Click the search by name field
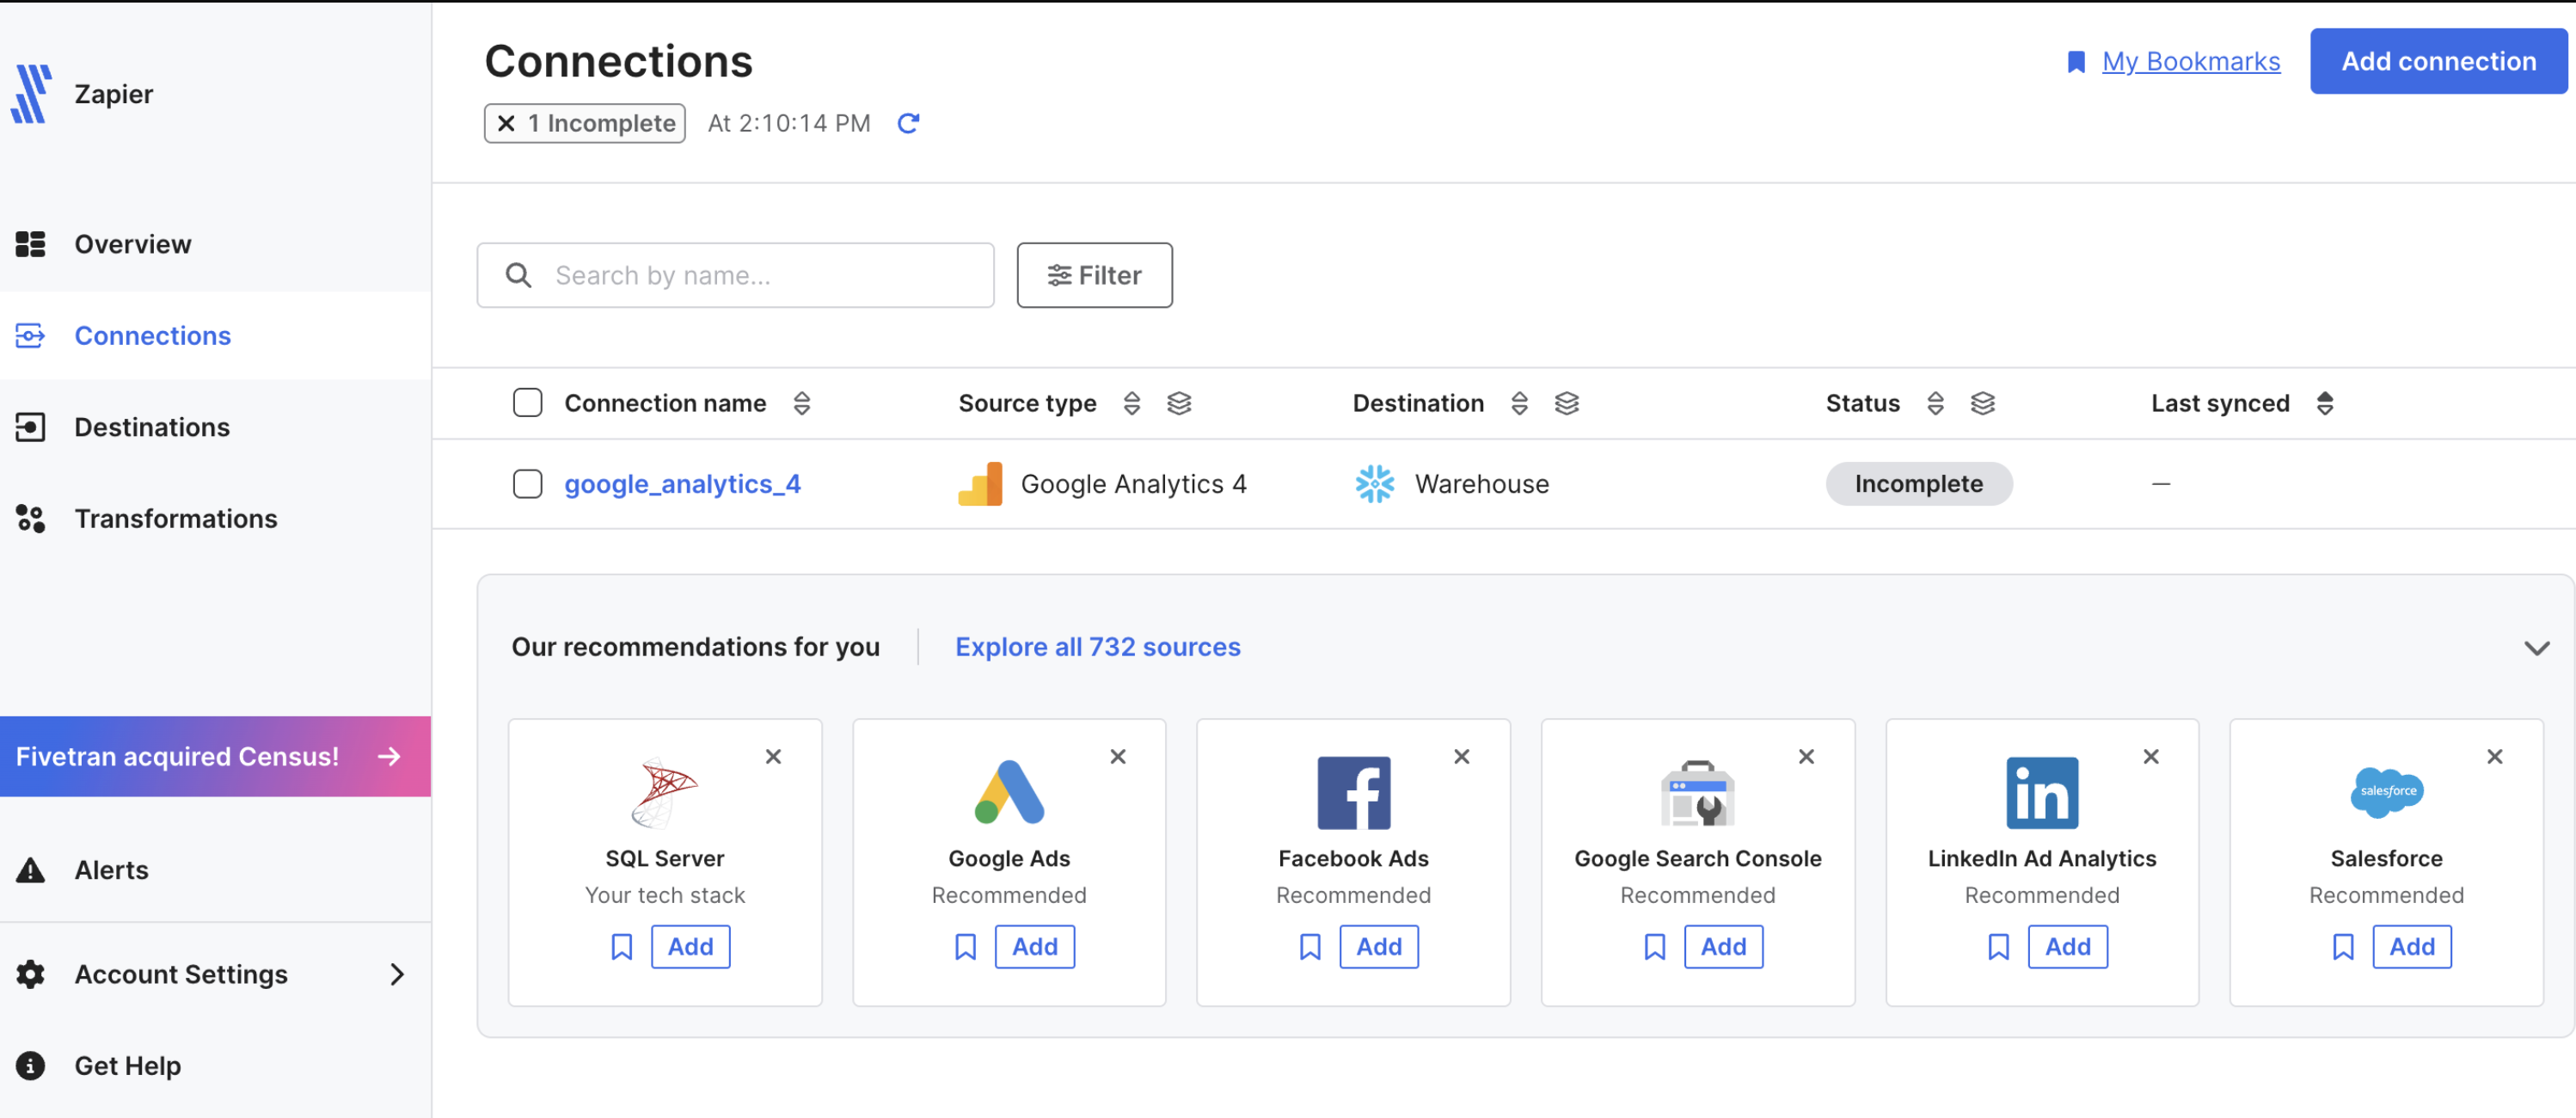The image size is (2576, 1118). pos(735,275)
